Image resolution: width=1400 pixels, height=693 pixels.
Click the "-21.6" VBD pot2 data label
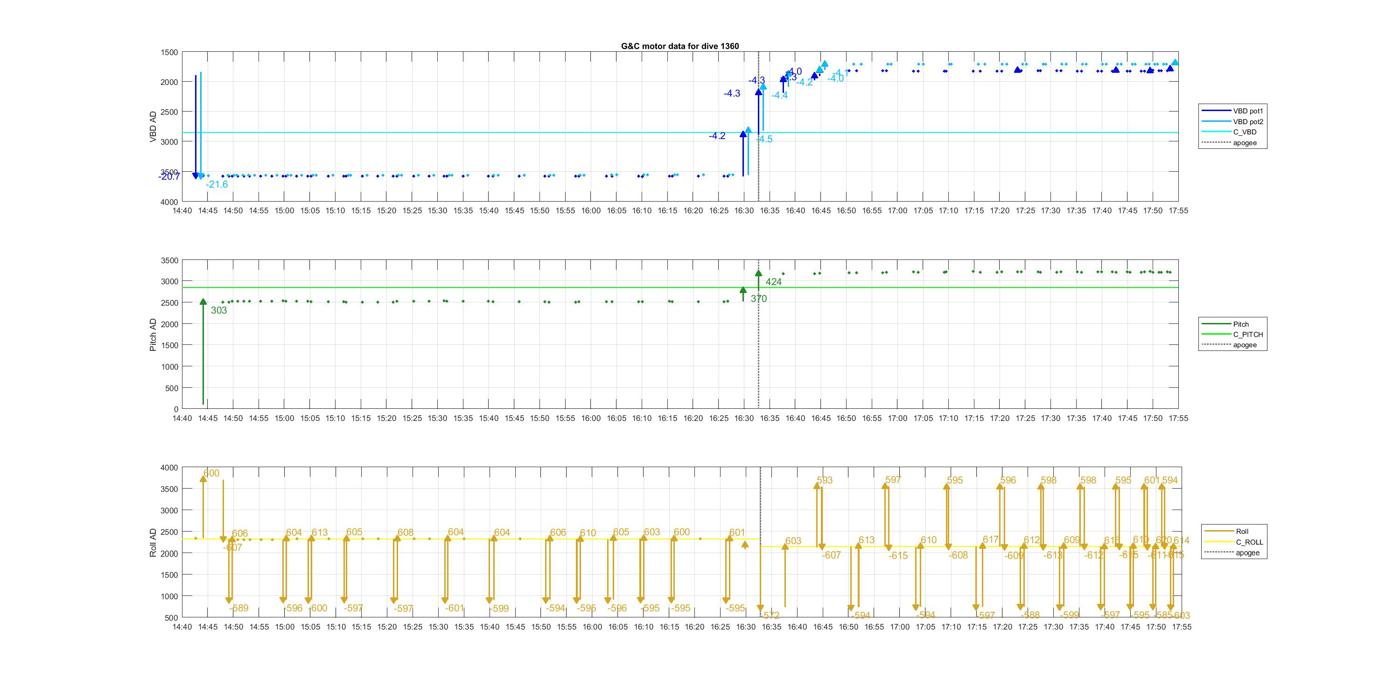[217, 185]
